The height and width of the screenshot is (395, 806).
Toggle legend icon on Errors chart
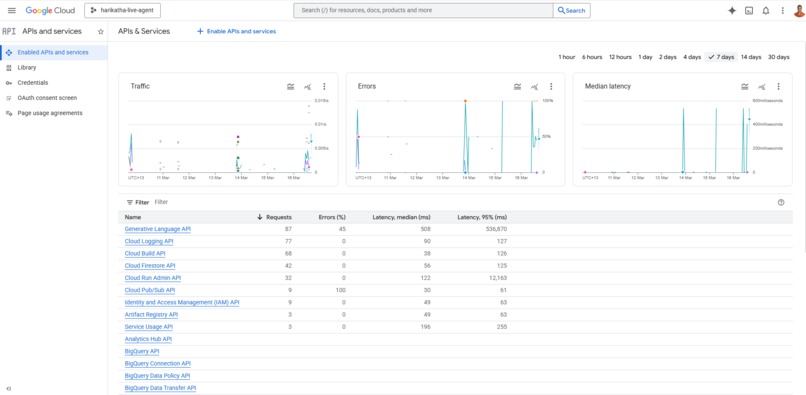point(518,86)
